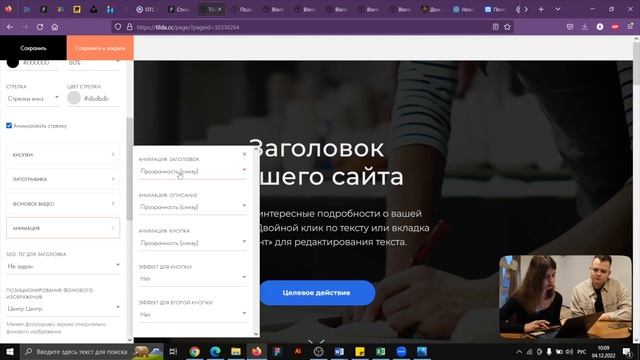Image resolution: width=640 pixels, height=360 pixels.
Task: Open the Стрелка вниз dropdown
Action: [x=33, y=98]
